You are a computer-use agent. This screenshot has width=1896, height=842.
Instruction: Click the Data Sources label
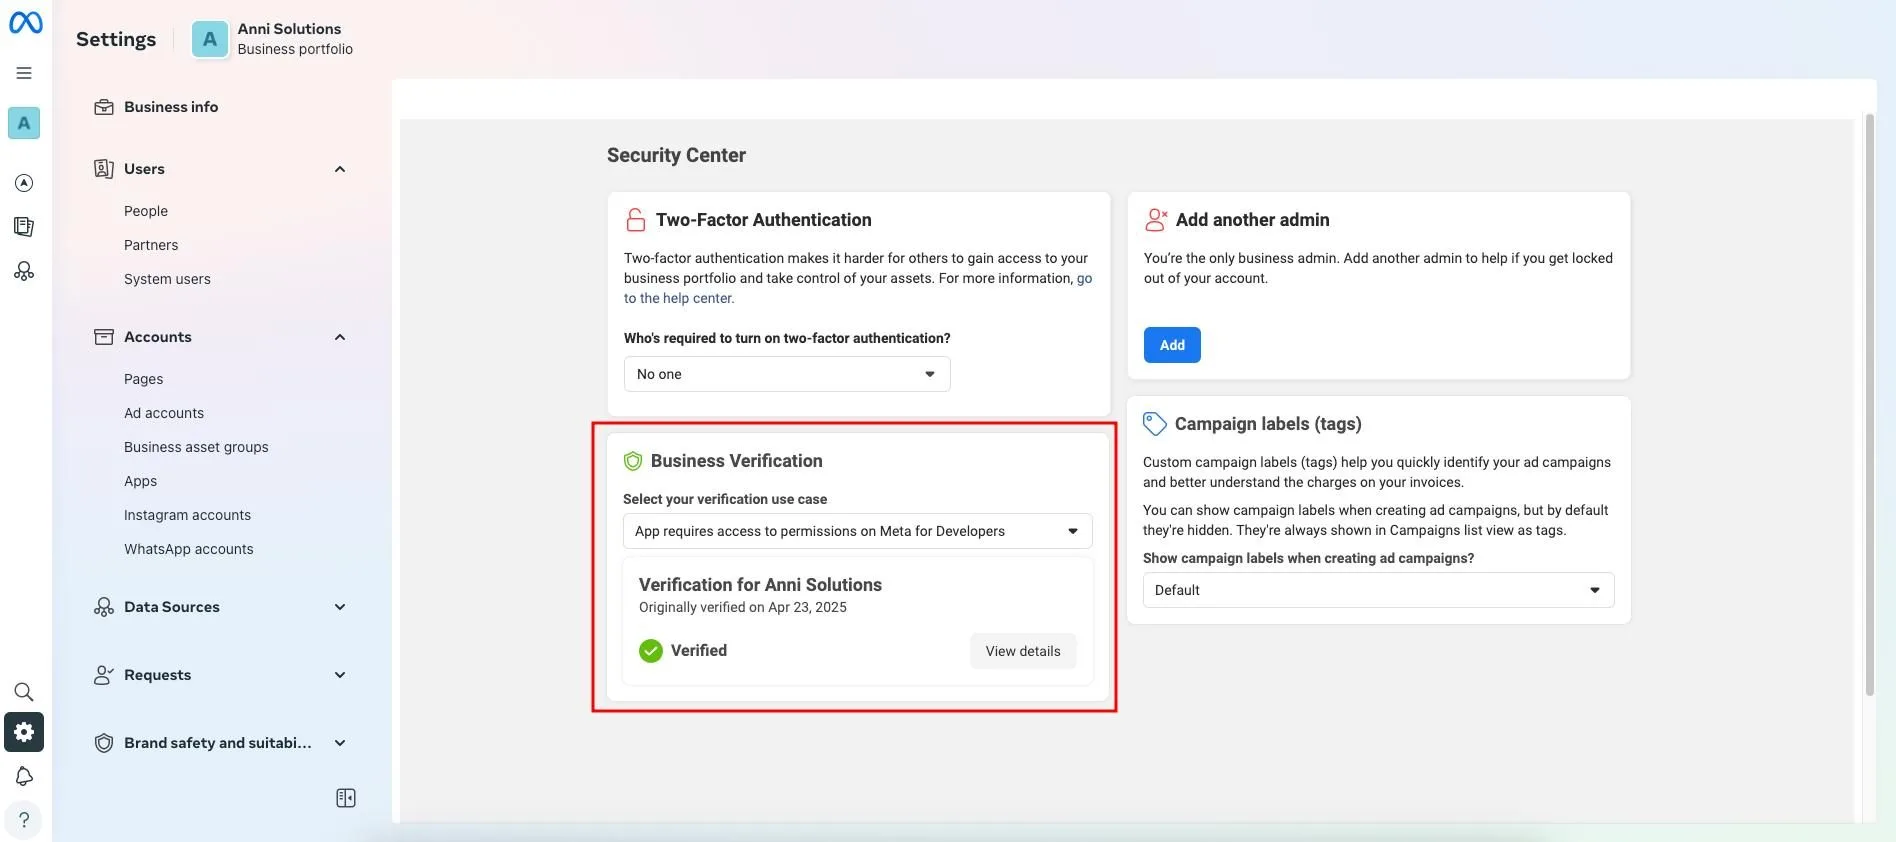pyautogui.click(x=171, y=607)
